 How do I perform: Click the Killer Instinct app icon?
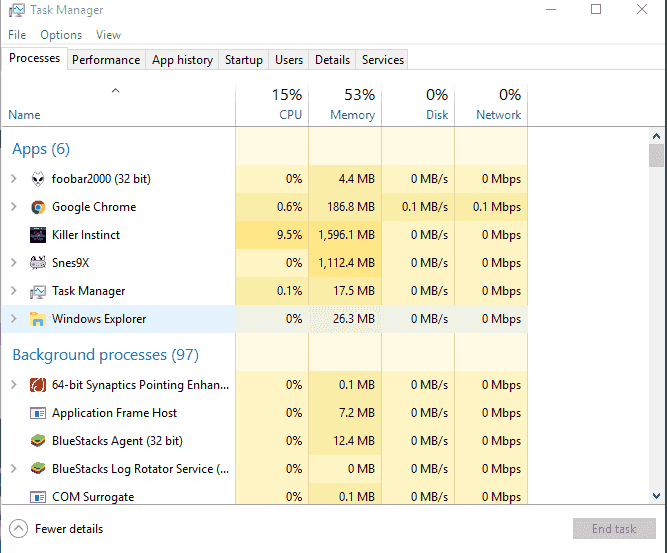tap(38, 235)
